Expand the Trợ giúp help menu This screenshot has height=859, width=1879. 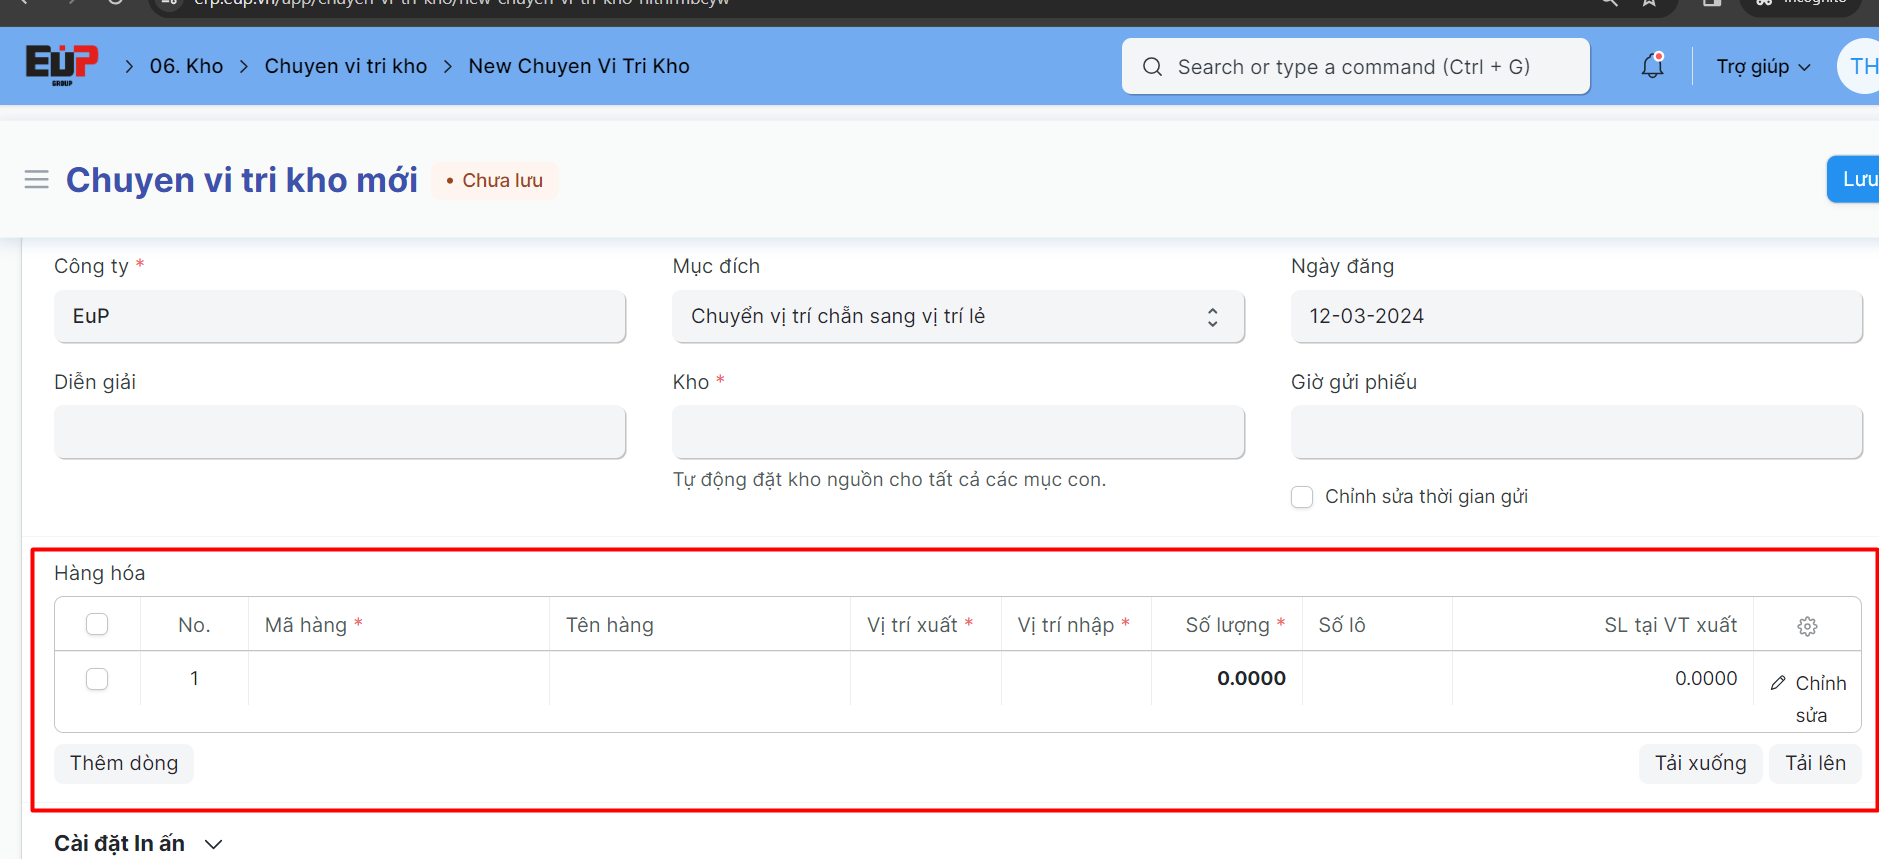[x=1763, y=67]
